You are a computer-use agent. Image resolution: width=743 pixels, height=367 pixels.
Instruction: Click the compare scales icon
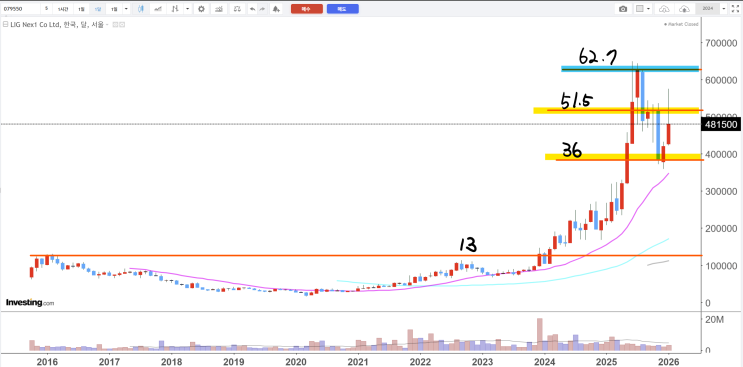click(237, 9)
